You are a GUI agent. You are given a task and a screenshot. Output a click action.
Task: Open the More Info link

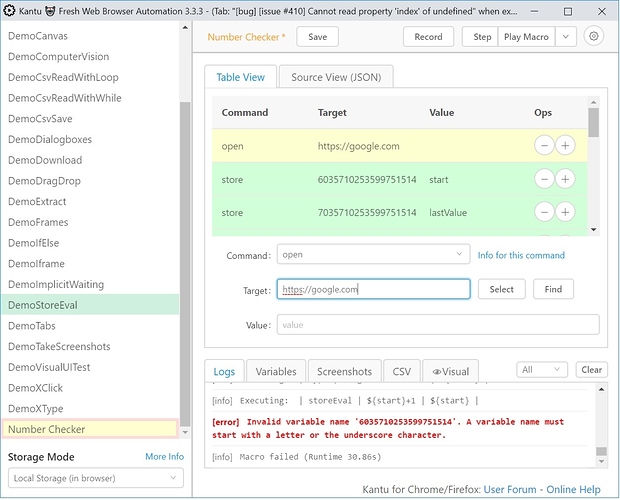pos(164,457)
